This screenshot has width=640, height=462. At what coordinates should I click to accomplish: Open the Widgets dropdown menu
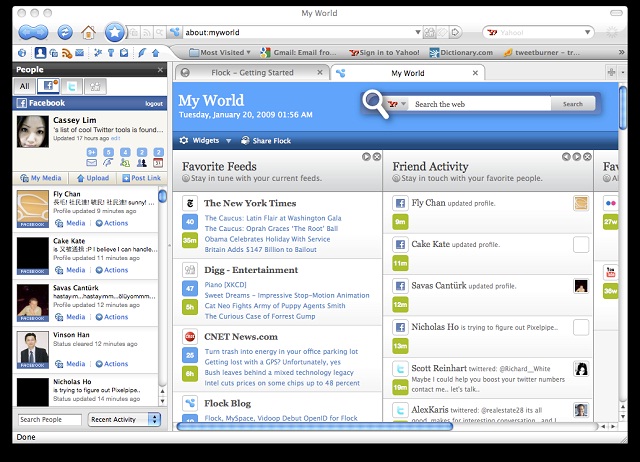(x=205, y=140)
